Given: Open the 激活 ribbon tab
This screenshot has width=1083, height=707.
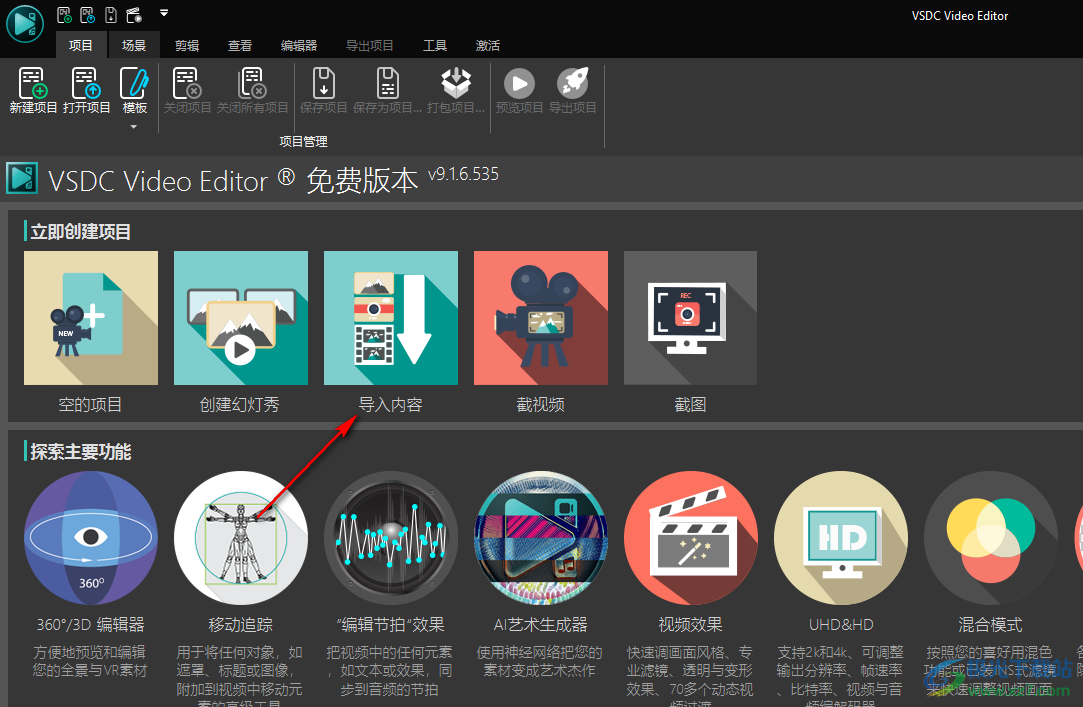Looking at the screenshot, I should (x=488, y=46).
